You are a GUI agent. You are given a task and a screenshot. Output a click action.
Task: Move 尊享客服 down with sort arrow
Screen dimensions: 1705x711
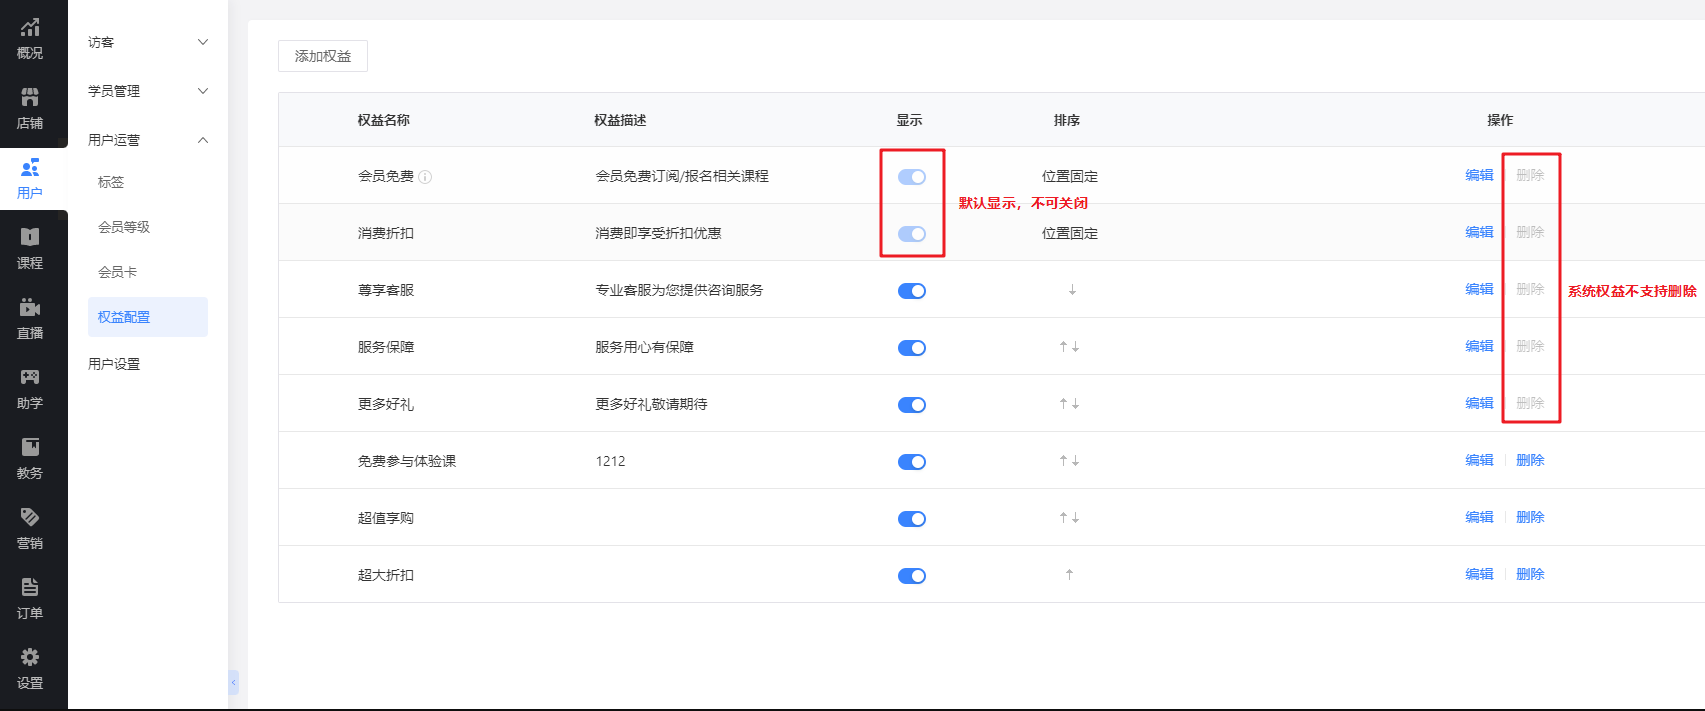point(1072,290)
